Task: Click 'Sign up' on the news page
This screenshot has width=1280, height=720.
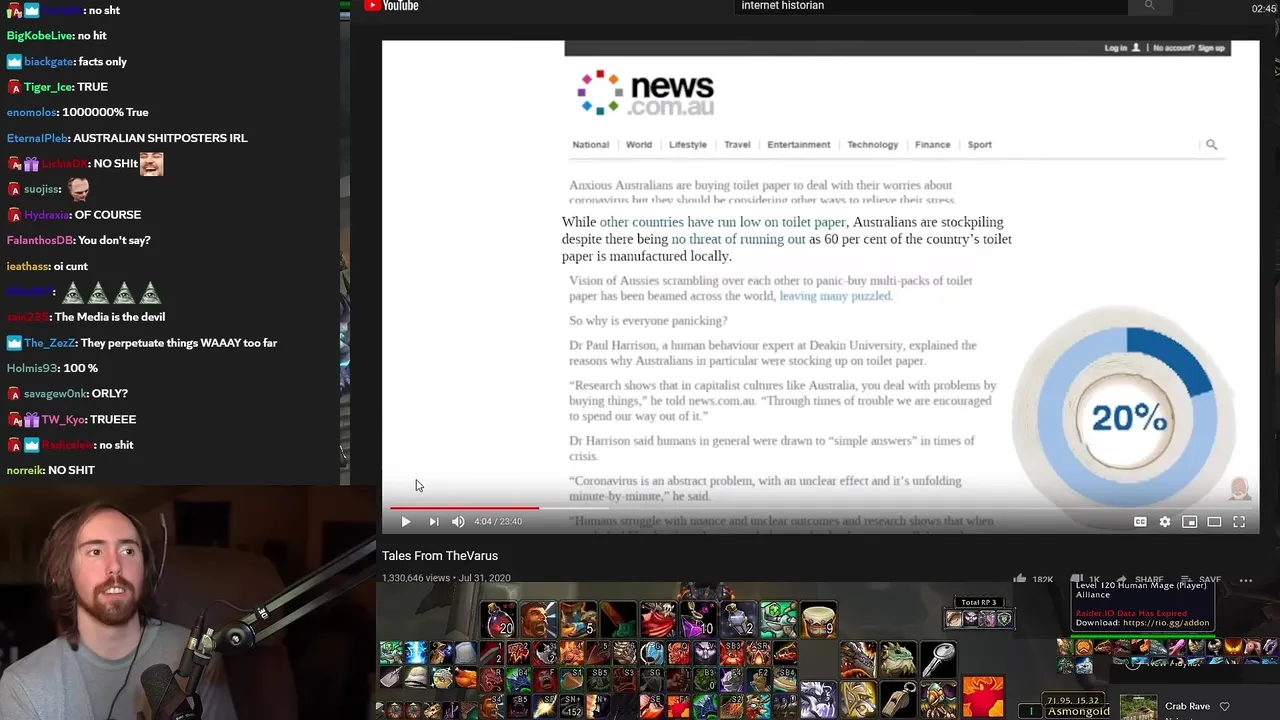Action: tap(1211, 48)
